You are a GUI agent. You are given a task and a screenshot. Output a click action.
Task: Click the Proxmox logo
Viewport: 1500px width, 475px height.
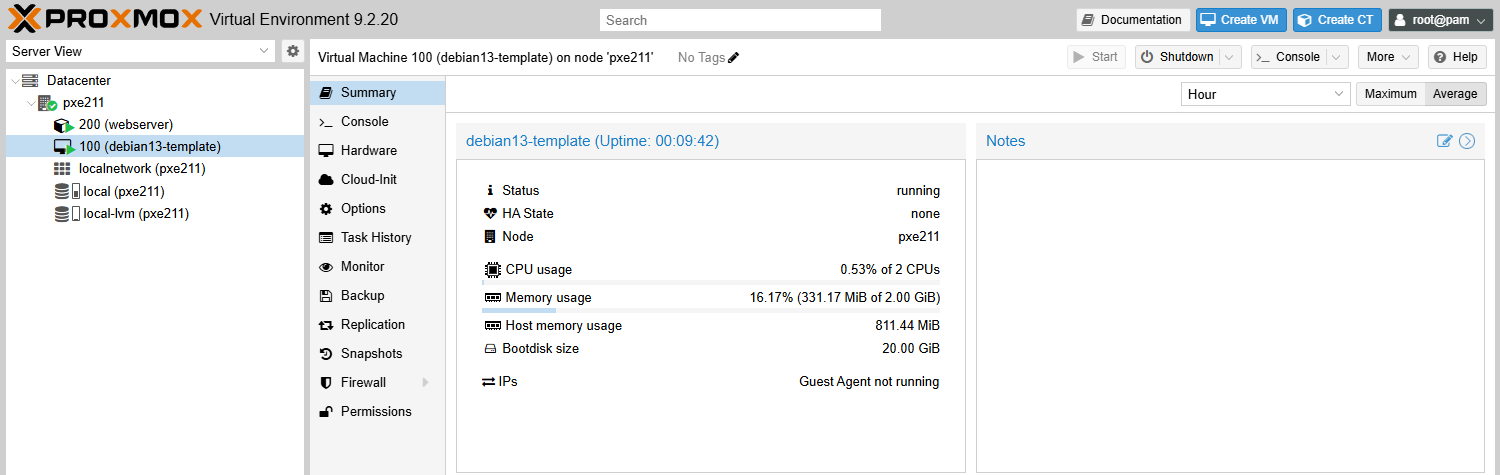tap(105, 19)
